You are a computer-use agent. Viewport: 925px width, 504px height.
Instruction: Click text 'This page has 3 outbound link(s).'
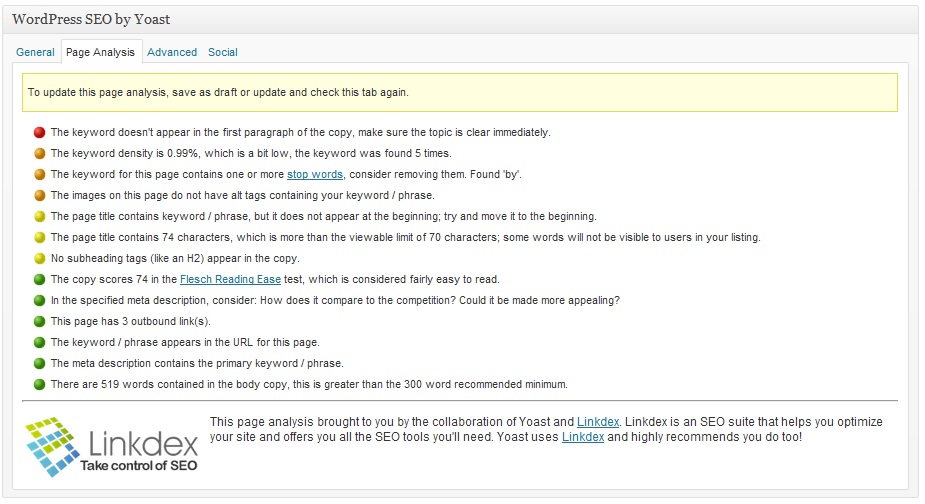(130, 322)
